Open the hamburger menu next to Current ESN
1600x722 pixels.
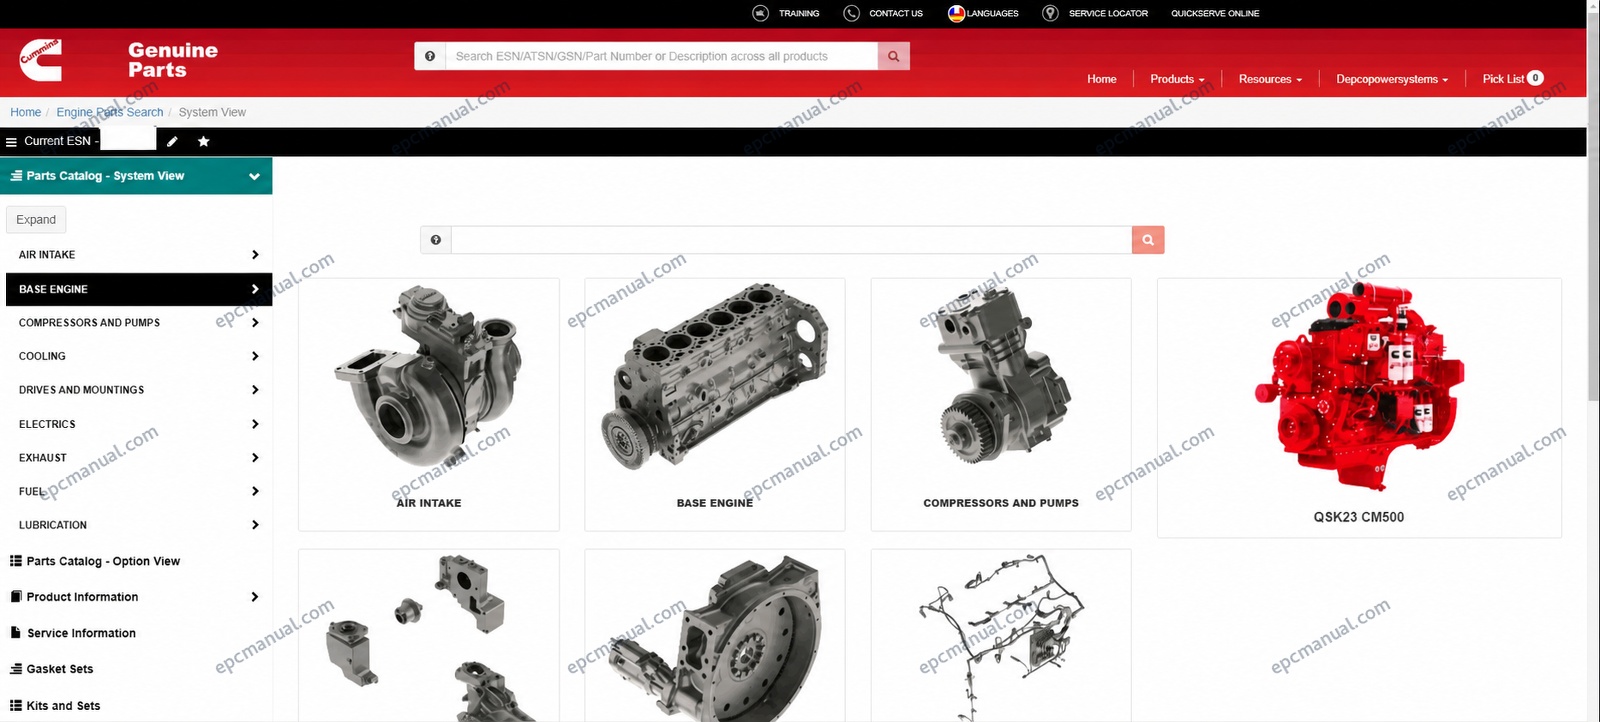tap(12, 142)
